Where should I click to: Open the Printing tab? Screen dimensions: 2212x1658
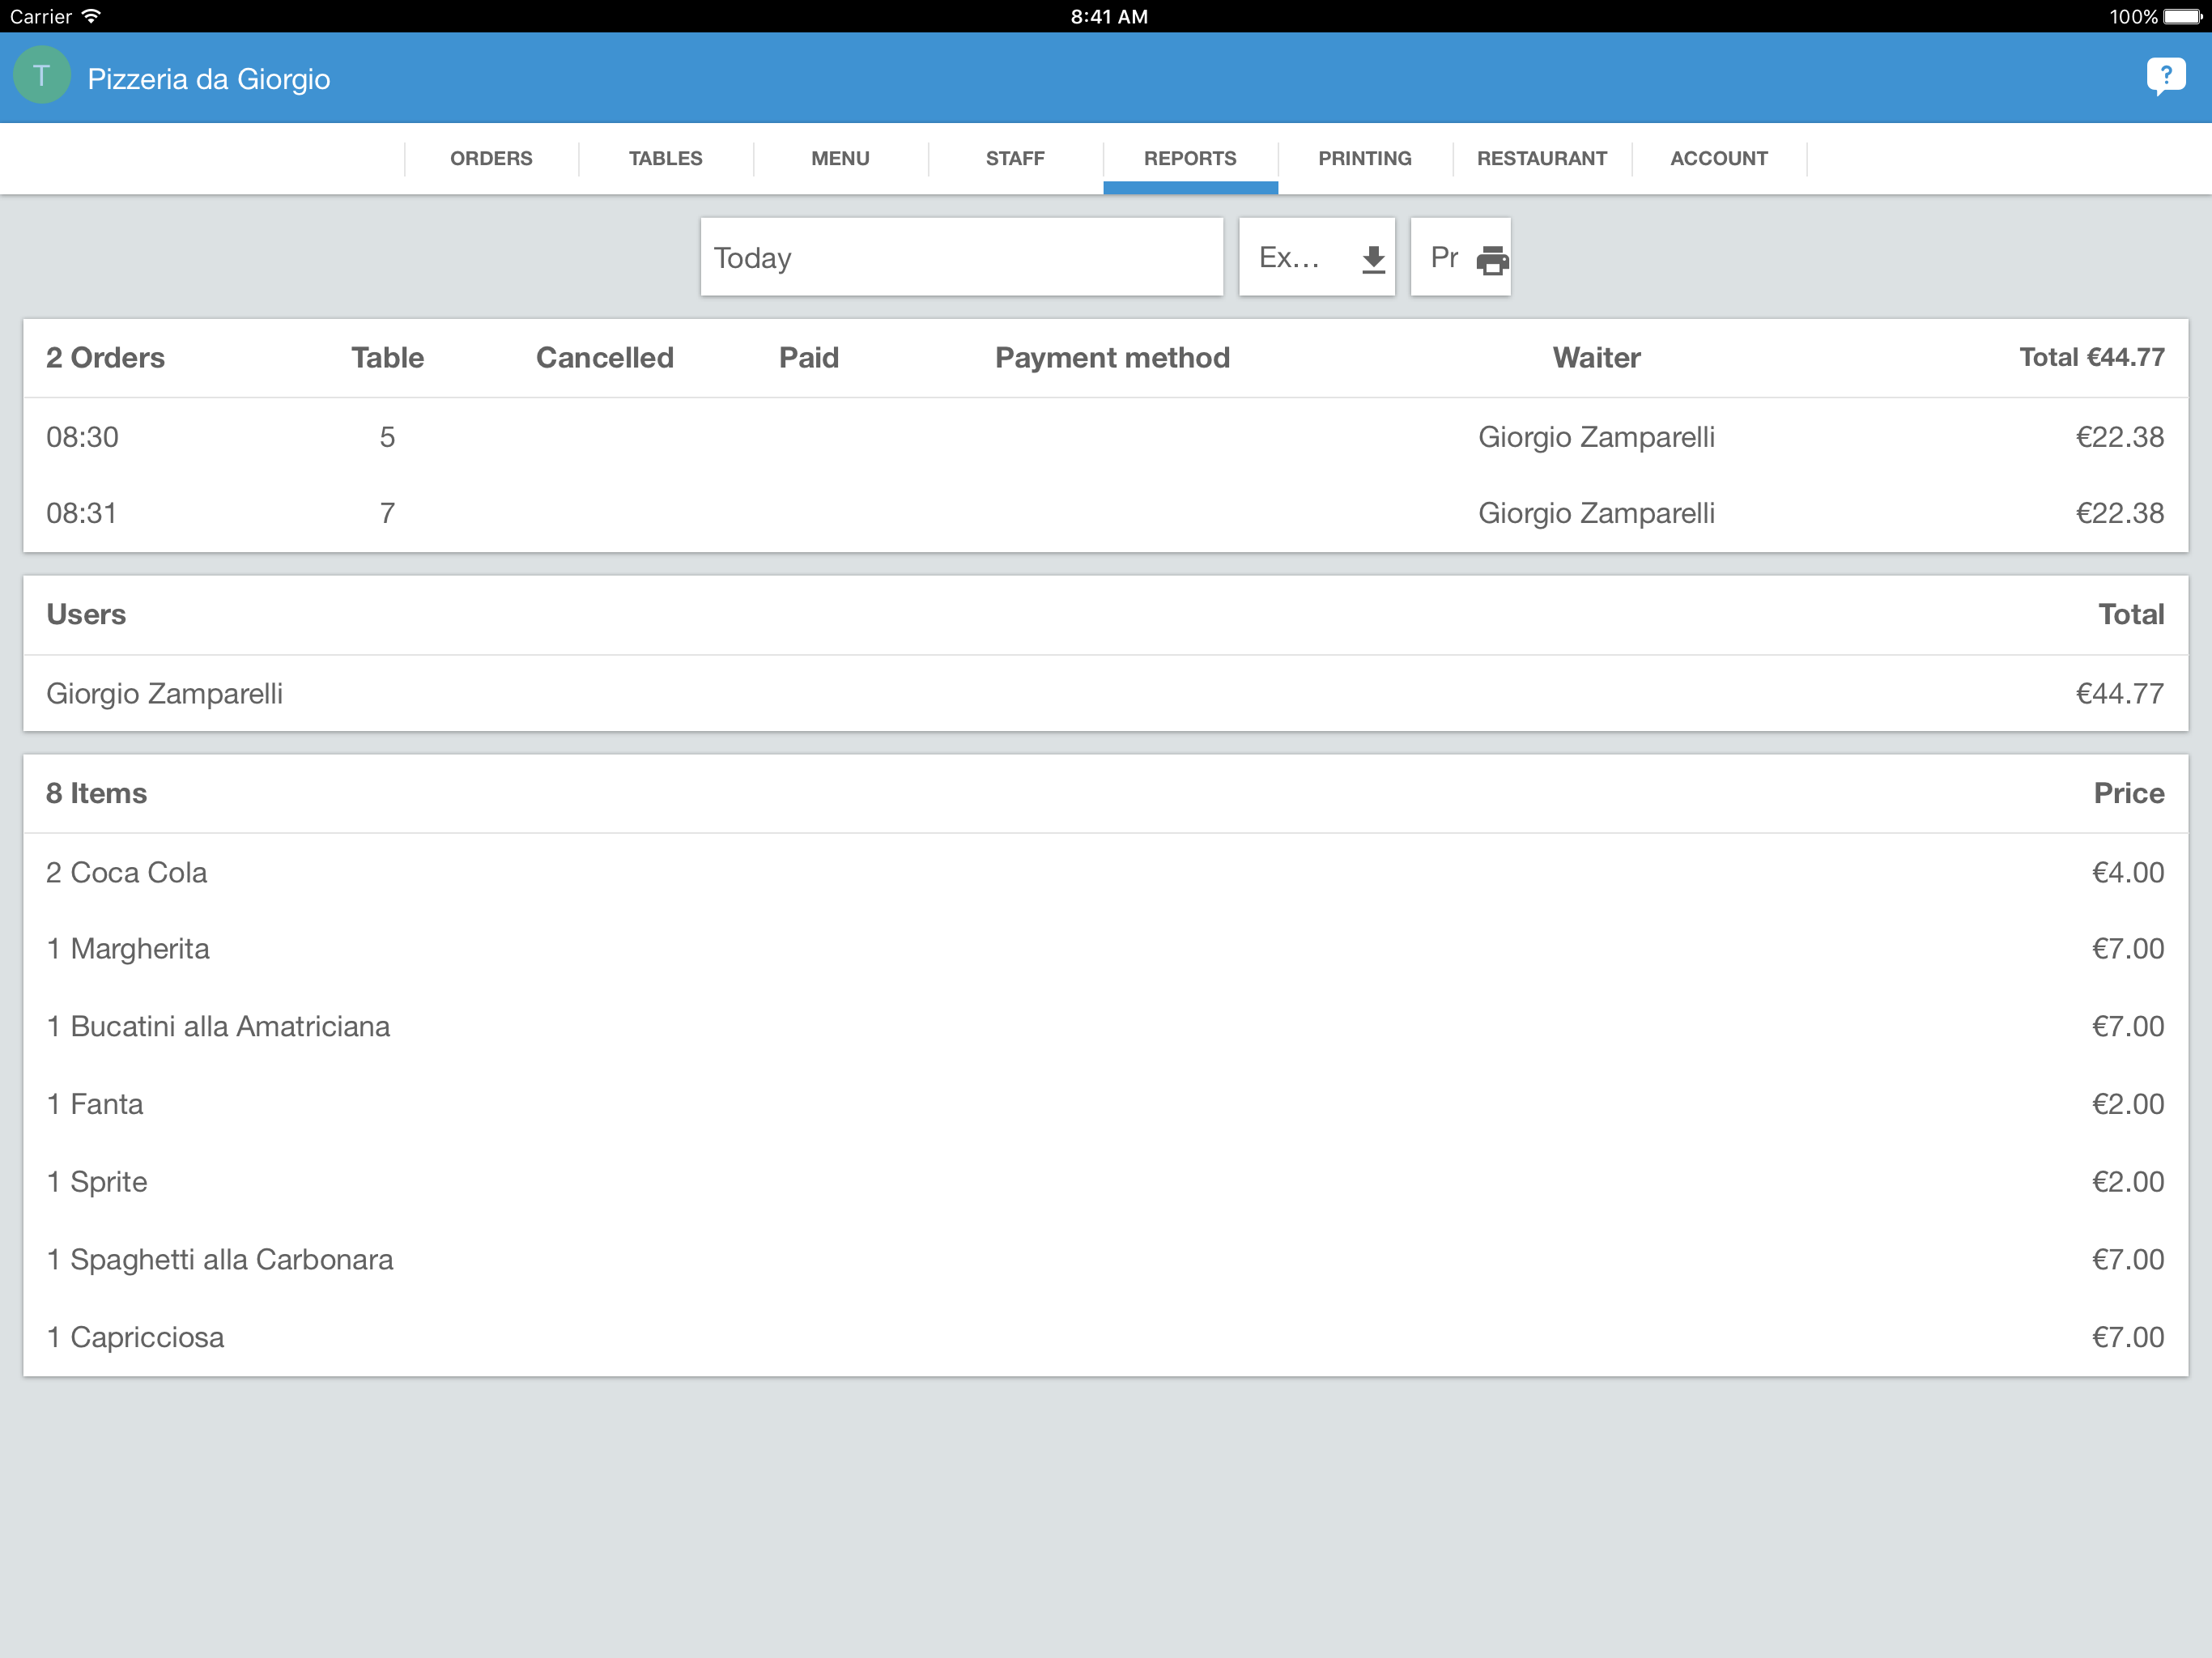pyautogui.click(x=1364, y=158)
